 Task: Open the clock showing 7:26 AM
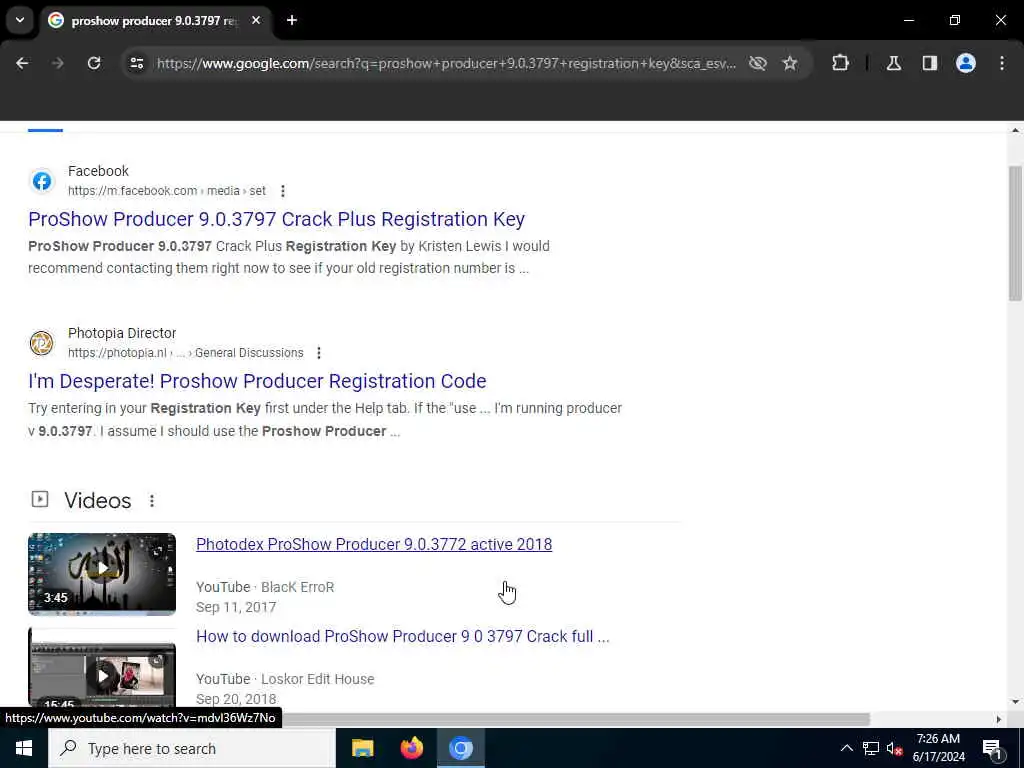[x=938, y=748]
